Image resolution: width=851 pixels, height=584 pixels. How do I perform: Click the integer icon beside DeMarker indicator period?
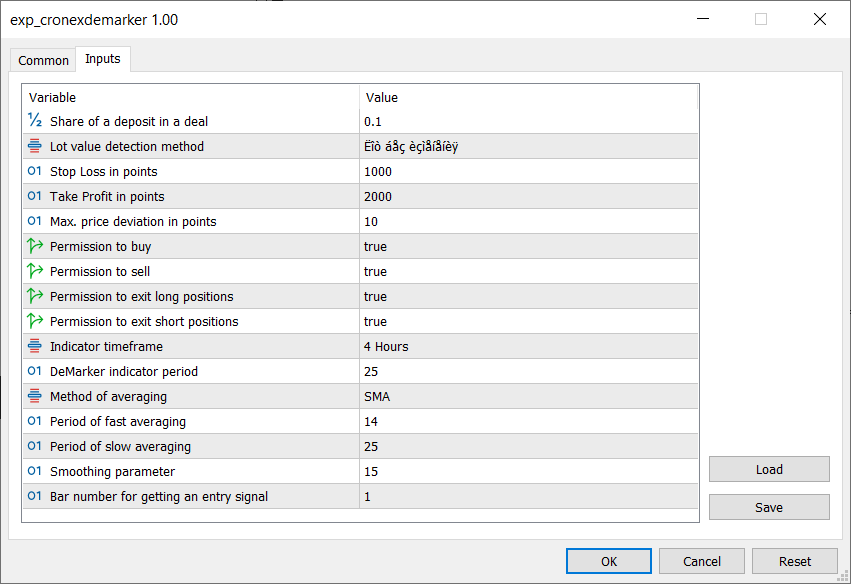35,371
